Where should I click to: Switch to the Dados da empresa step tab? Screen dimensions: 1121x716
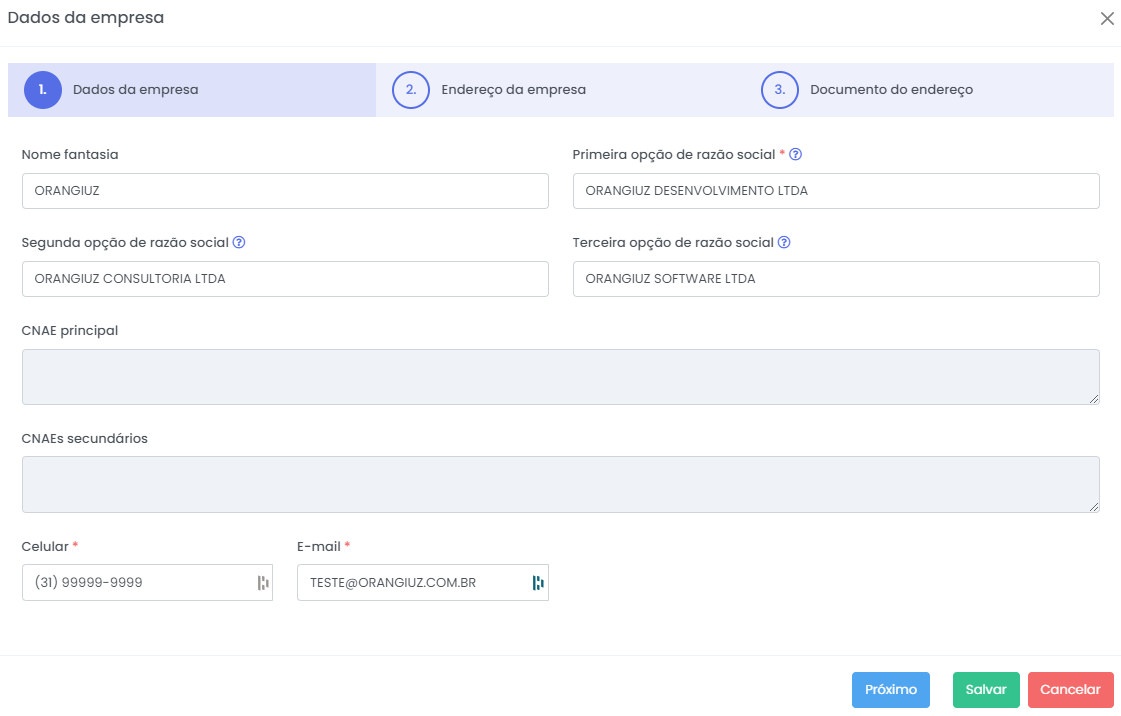[x=192, y=90]
